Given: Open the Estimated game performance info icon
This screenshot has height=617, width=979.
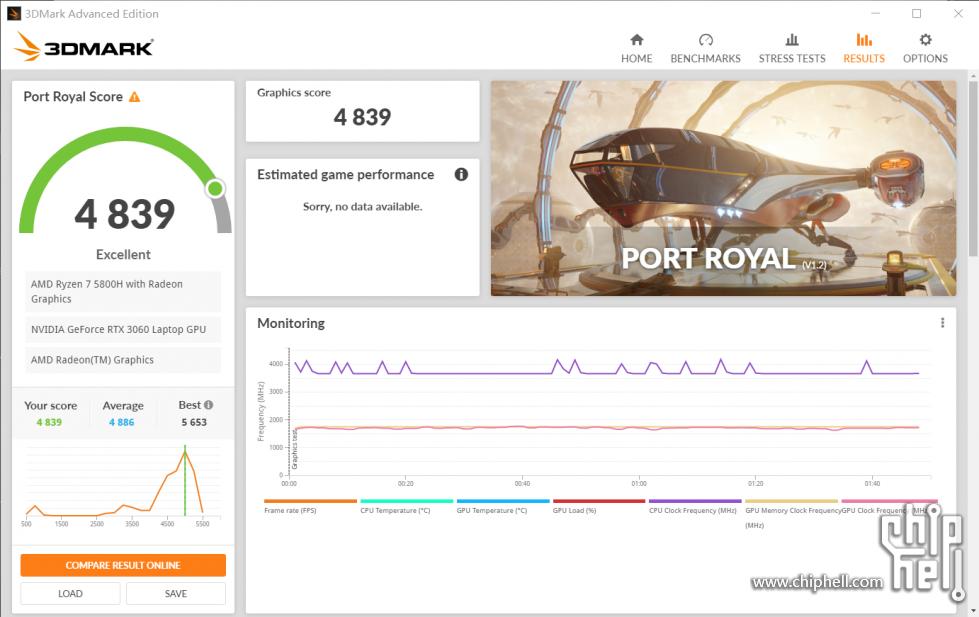Looking at the screenshot, I should pyautogui.click(x=461, y=174).
